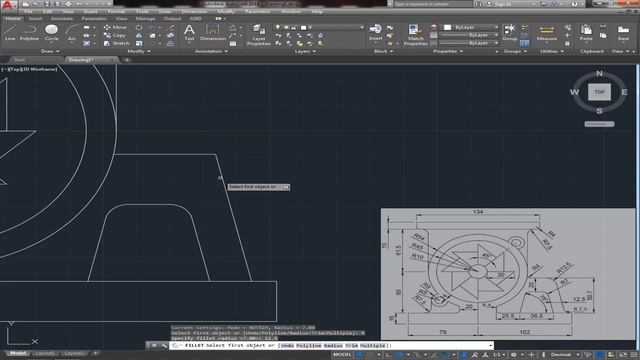
Task: Click command line customize wrench icon
Action: tap(164, 346)
